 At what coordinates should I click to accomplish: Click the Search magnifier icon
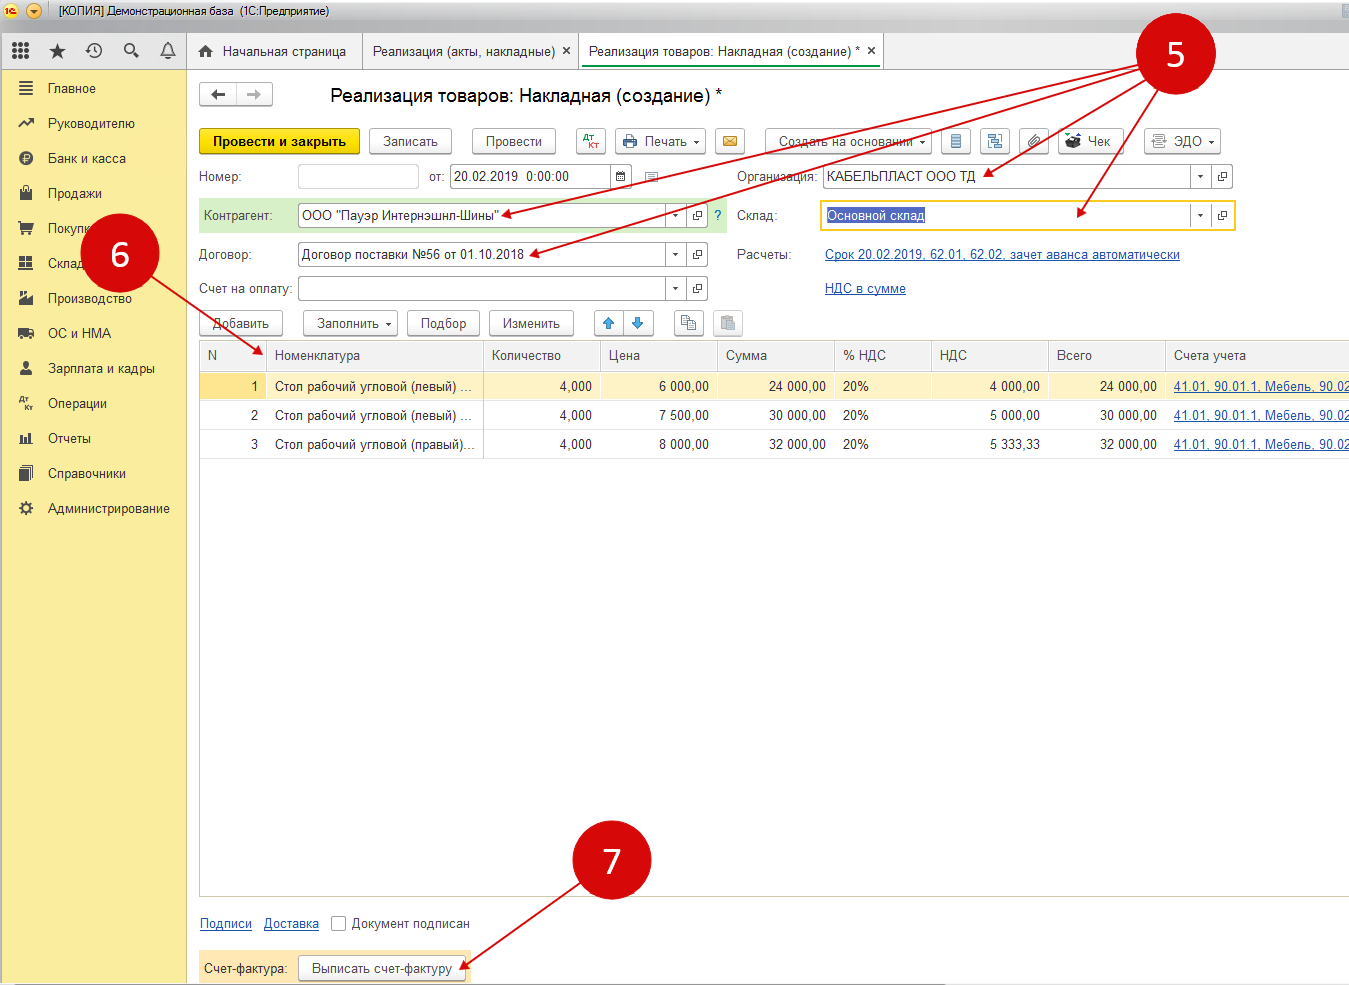(131, 51)
